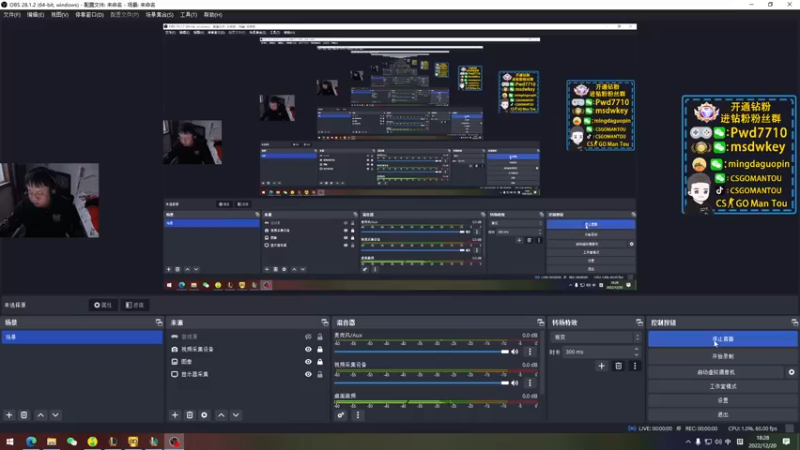Move source down with the Sources down arrow
The height and width of the screenshot is (450, 800).
[x=236, y=415]
